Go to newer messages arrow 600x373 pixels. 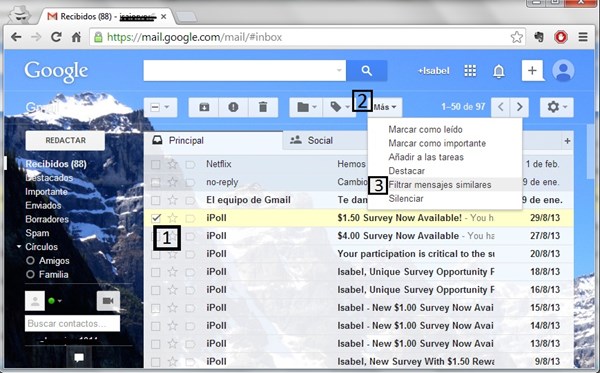point(501,107)
